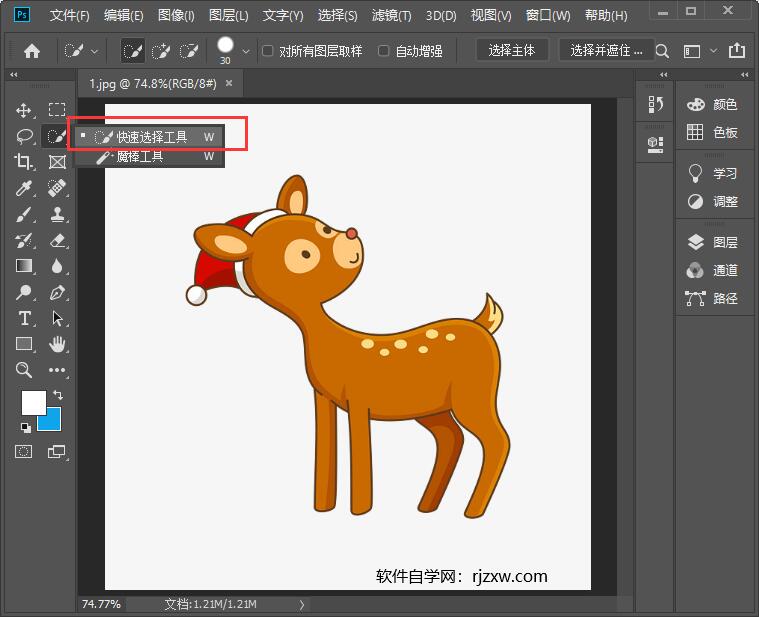The image size is (759, 617).
Task: Expand the status bar info arrow
Action: pyautogui.click(x=302, y=604)
